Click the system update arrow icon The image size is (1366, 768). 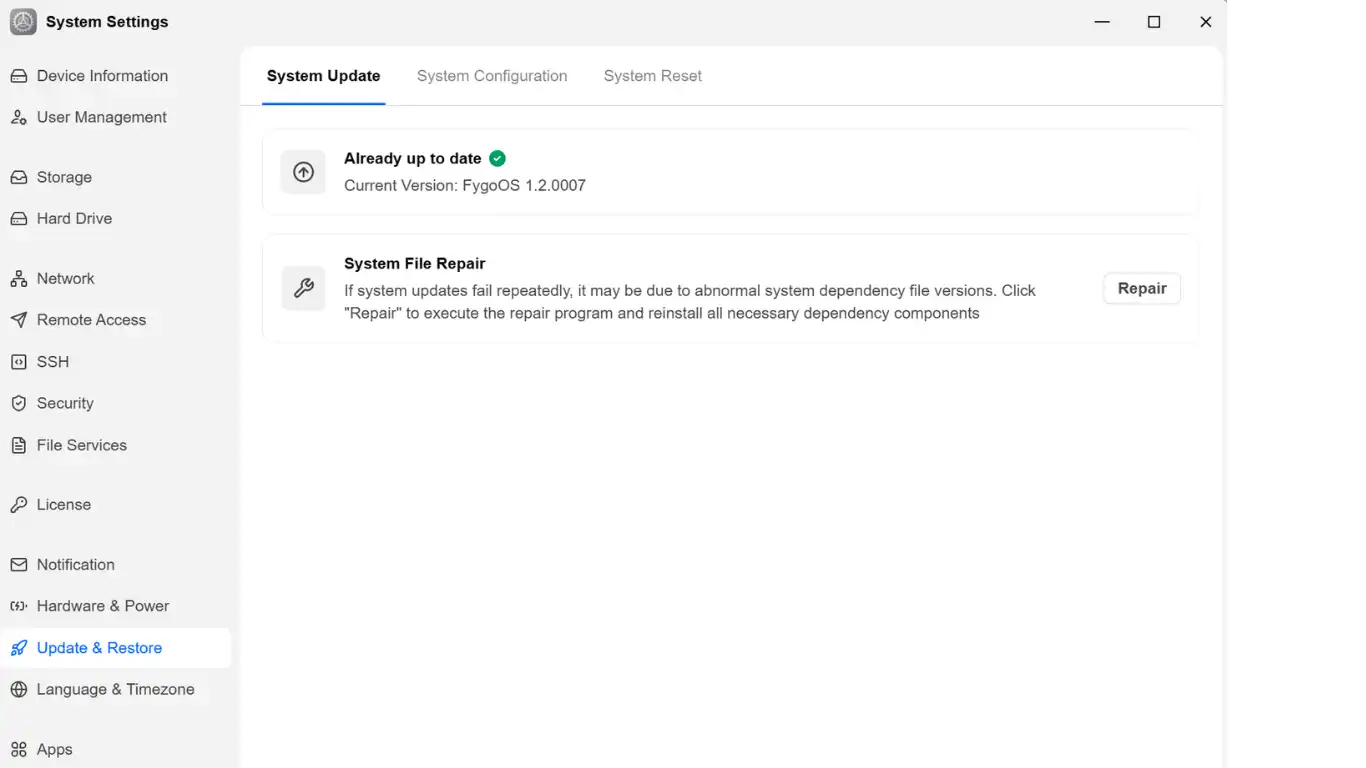coord(303,172)
